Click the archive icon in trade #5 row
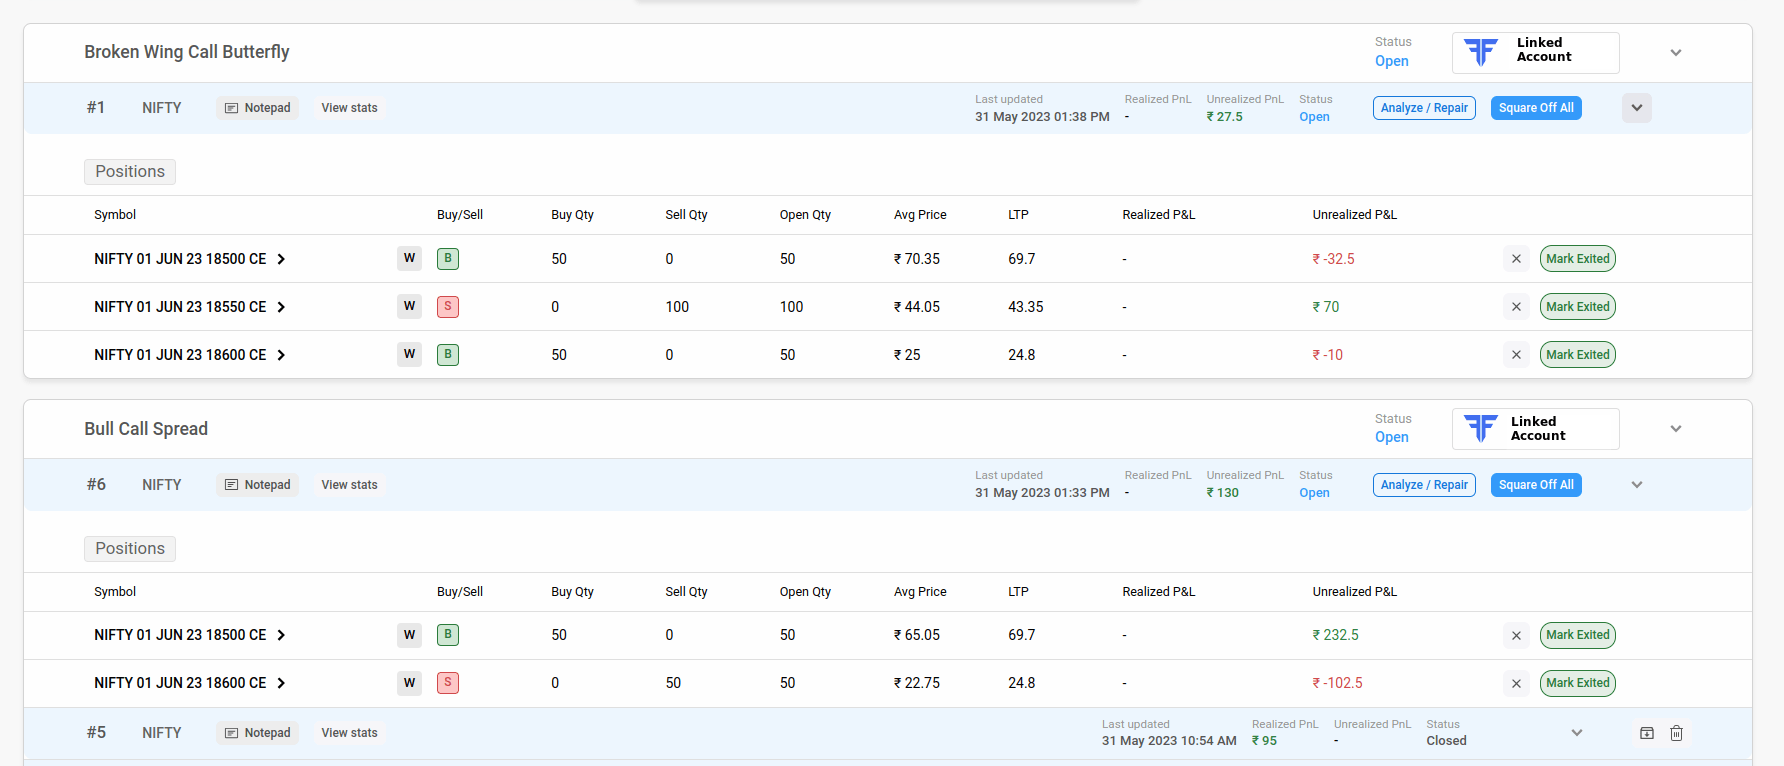Screen dimensions: 1784x766 (1647, 733)
